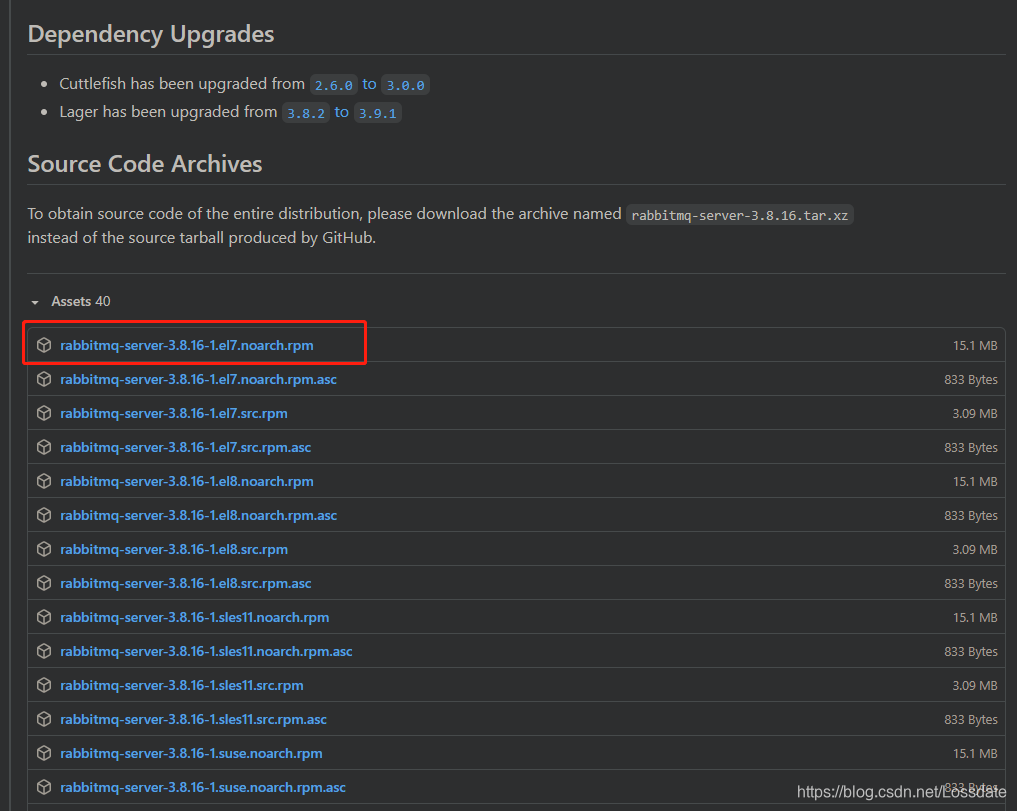1017x811 pixels.
Task: Click package icon beside sles11.noarch.rpm.asc
Action: click(44, 651)
